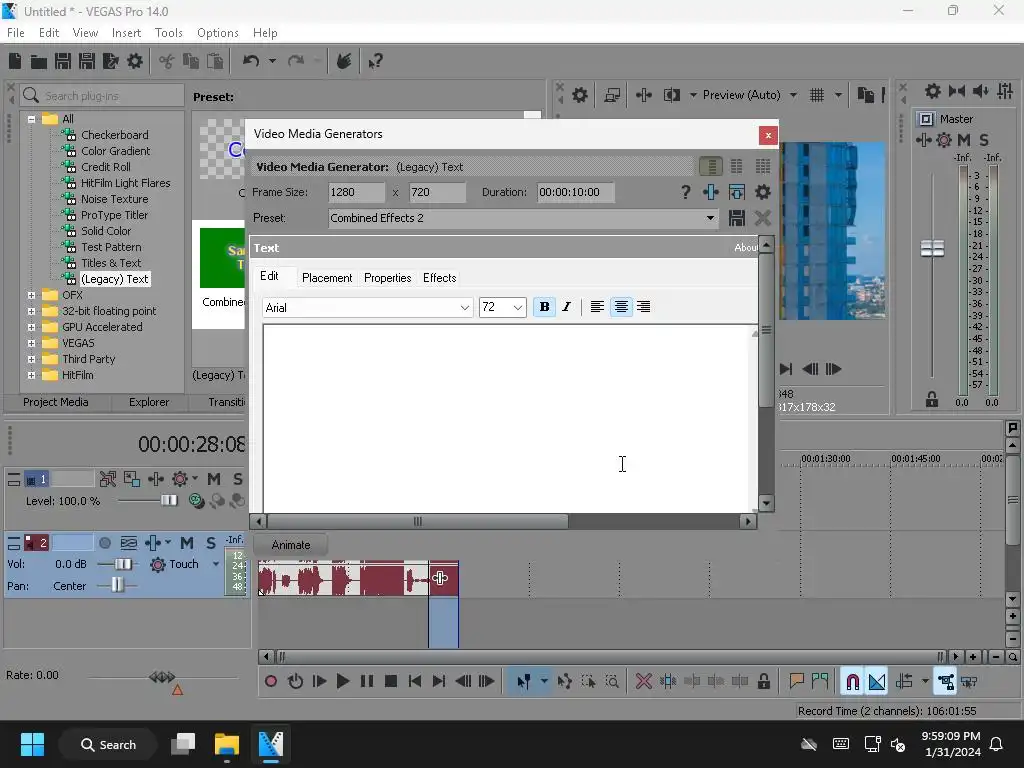Save preset with the disk icon
Image resolution: width=1024 pixels, height=768 pixels.
coord(737,218)
